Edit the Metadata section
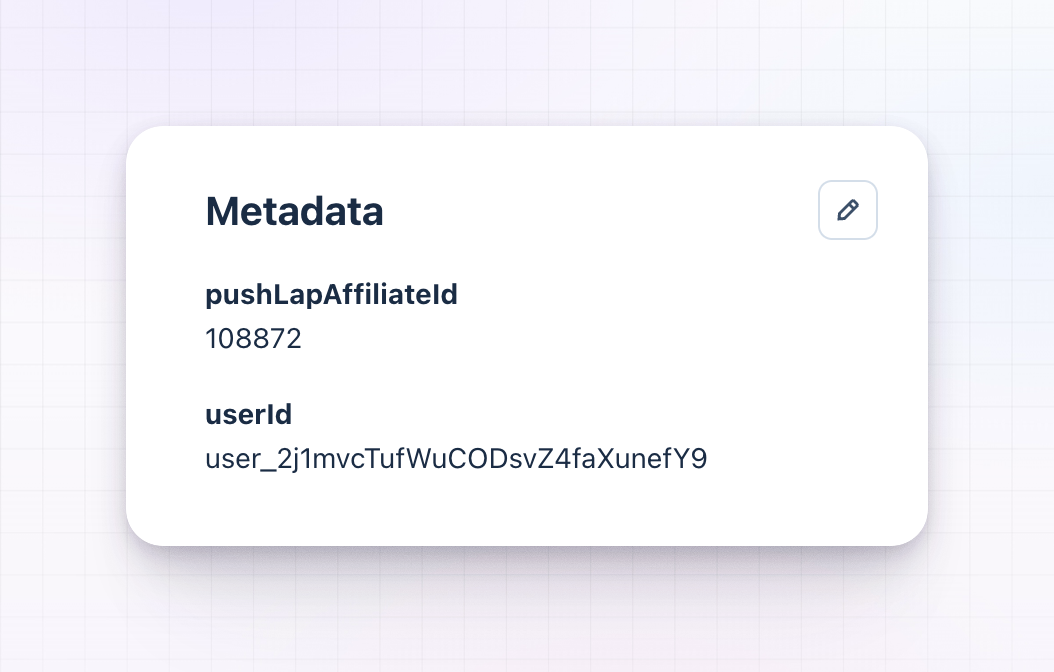1054x672 pixels. tap(848, 210)
